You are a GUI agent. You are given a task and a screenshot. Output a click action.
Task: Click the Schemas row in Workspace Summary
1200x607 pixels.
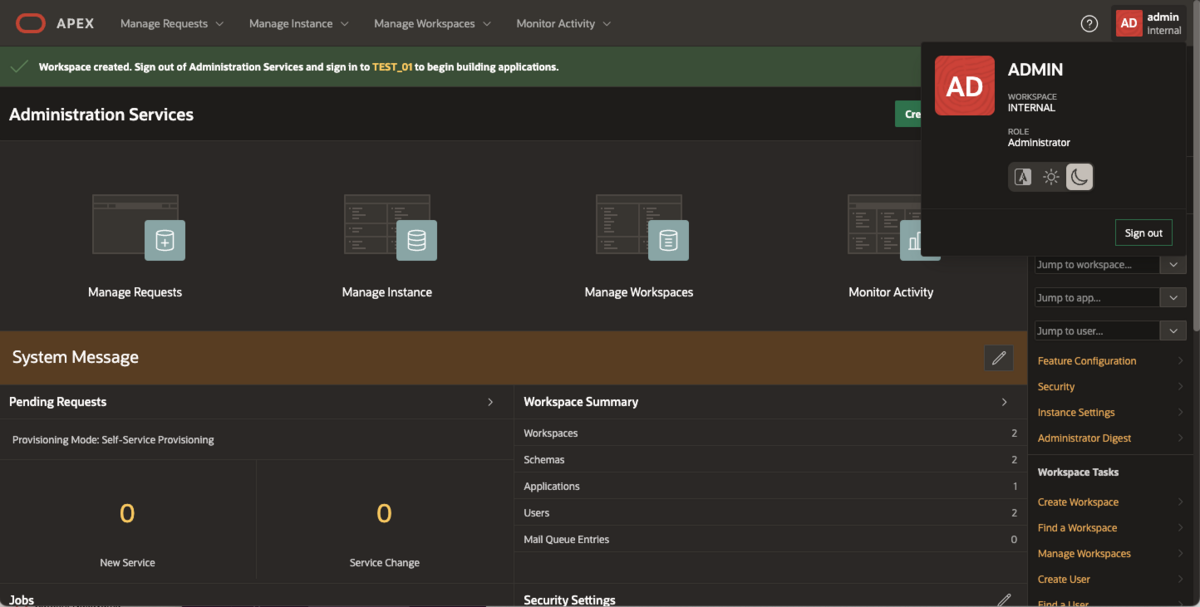(x=770, y=460)
